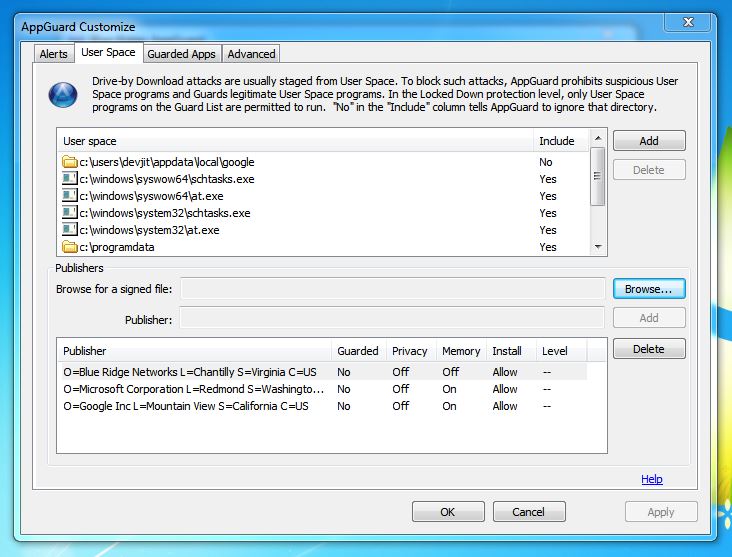Select Google Inc publisher row
732x557 pixels.
(322, 406)
